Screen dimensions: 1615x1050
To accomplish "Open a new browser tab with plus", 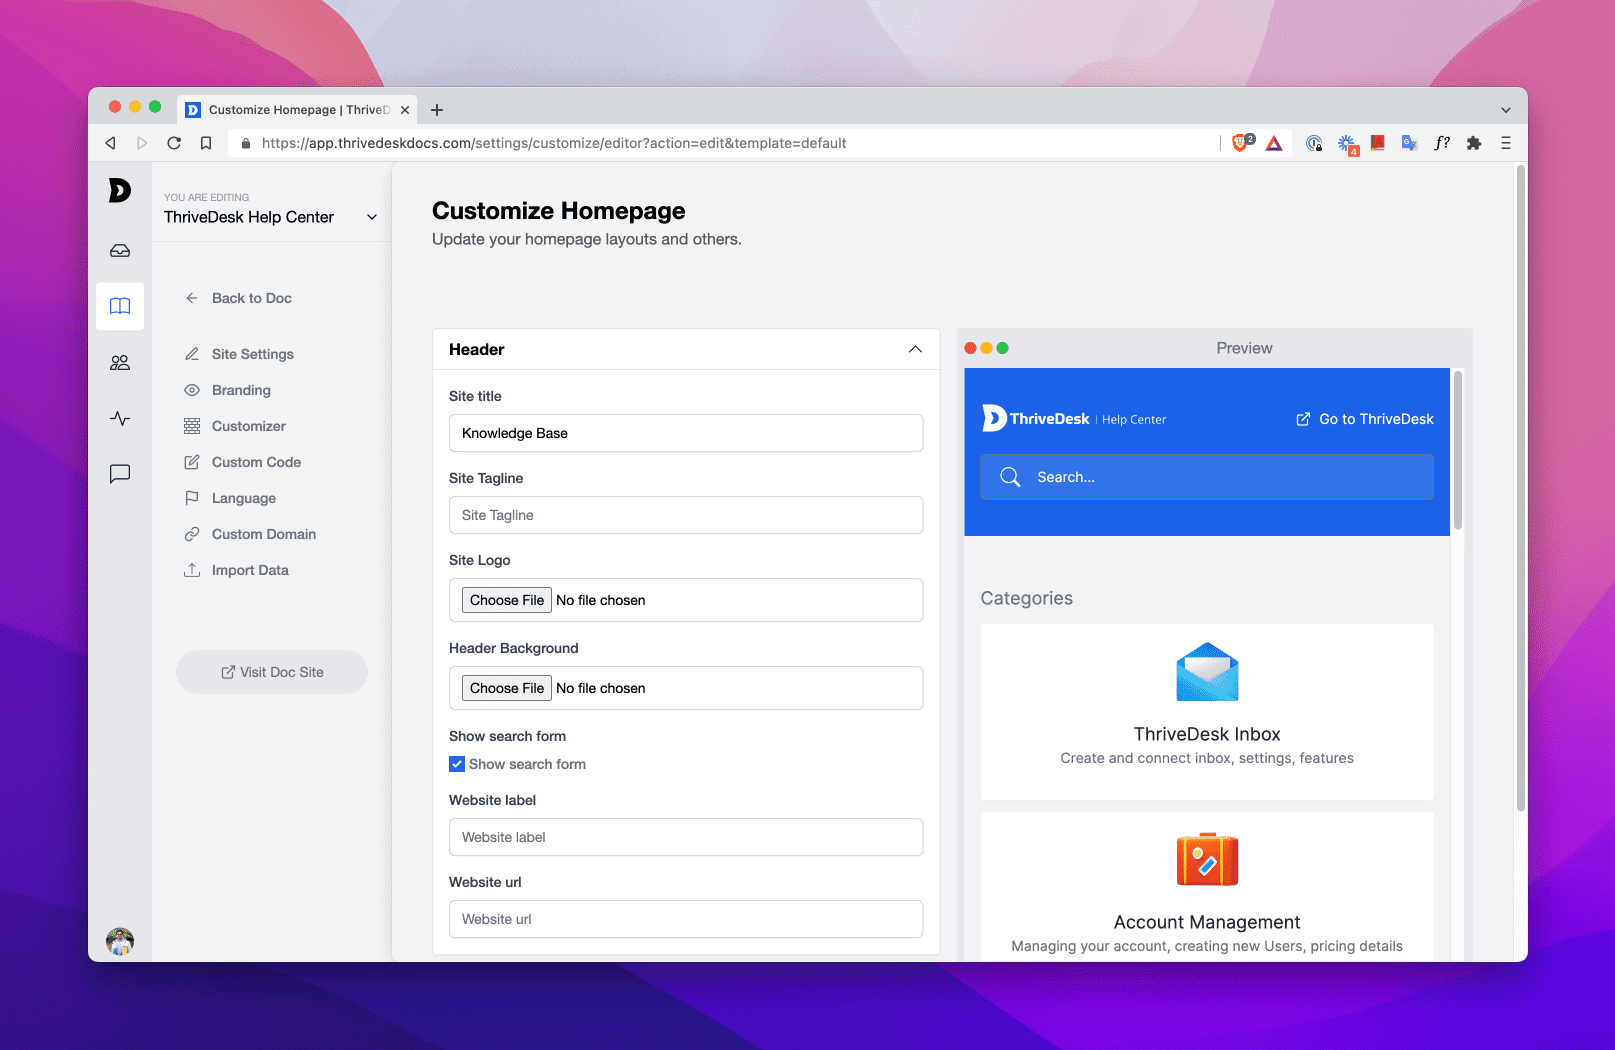I will (x=437, y=110).
